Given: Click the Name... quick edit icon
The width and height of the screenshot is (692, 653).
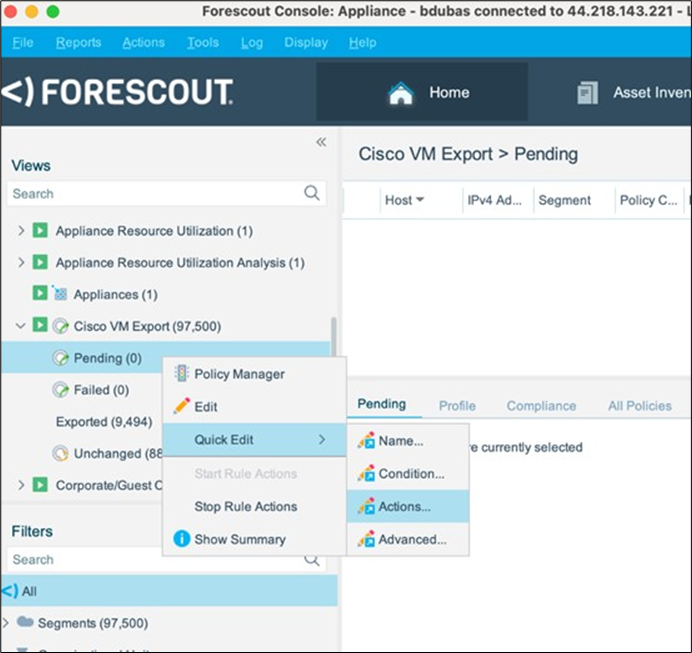Looking at the screenshot, I should tap(366, 440).
